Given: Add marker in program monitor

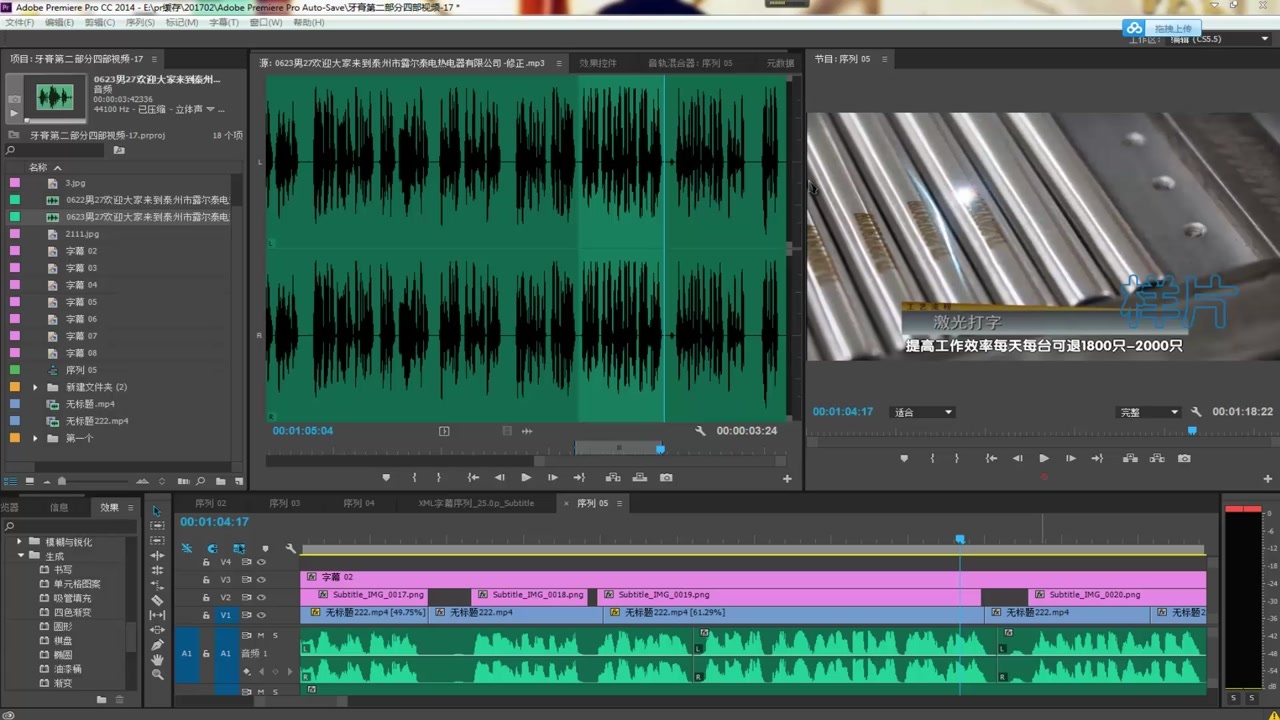Looking at the screenshot, I should click(x=904, y=458).
